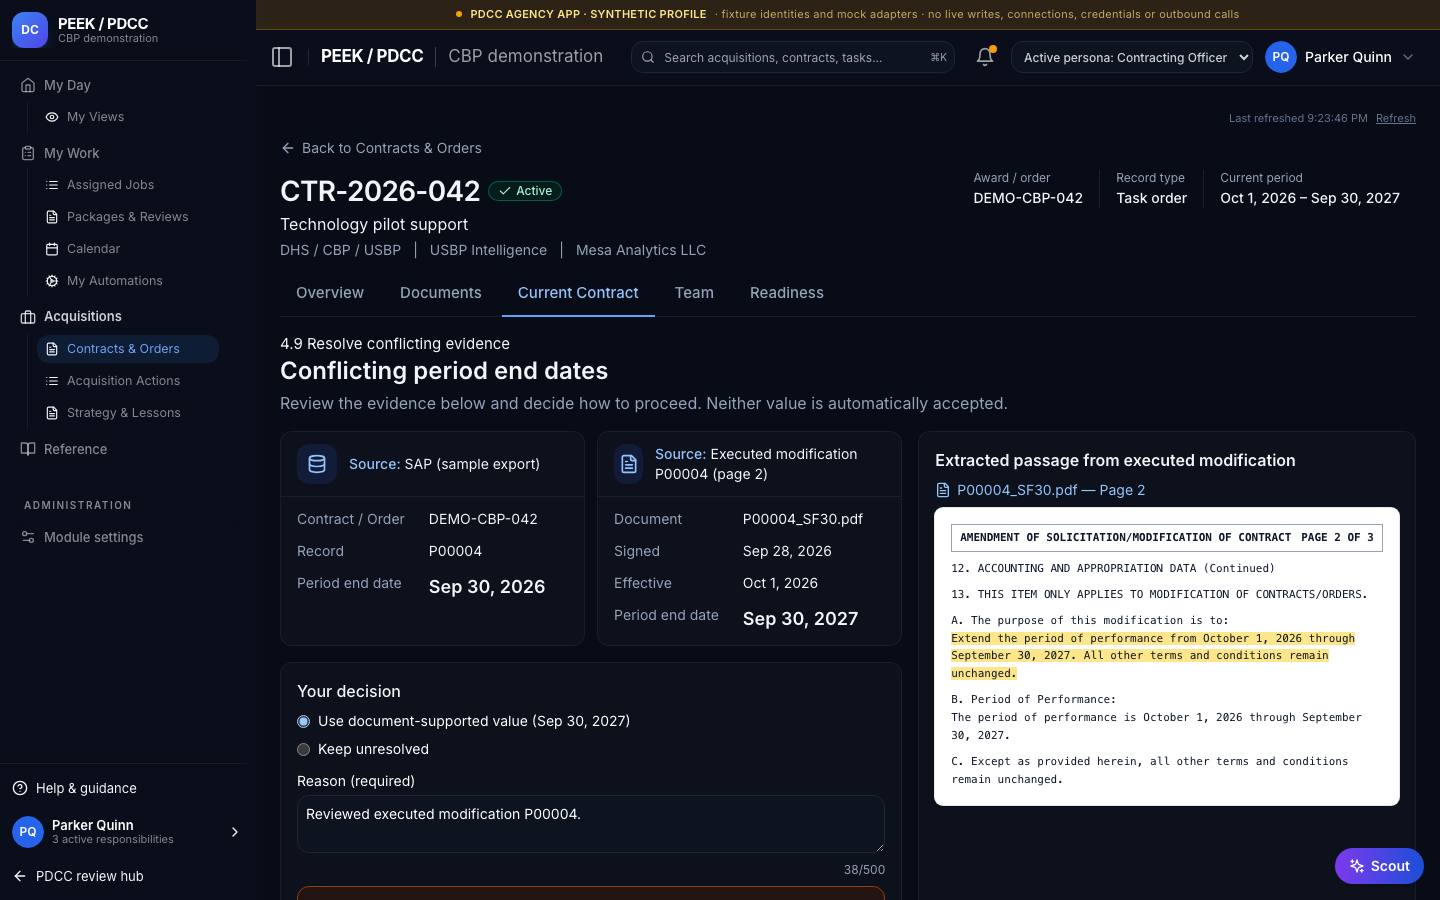Screen dimensions: 1440x900
Task: Click the search magnifier icon
Action: [x=648, y=57]
